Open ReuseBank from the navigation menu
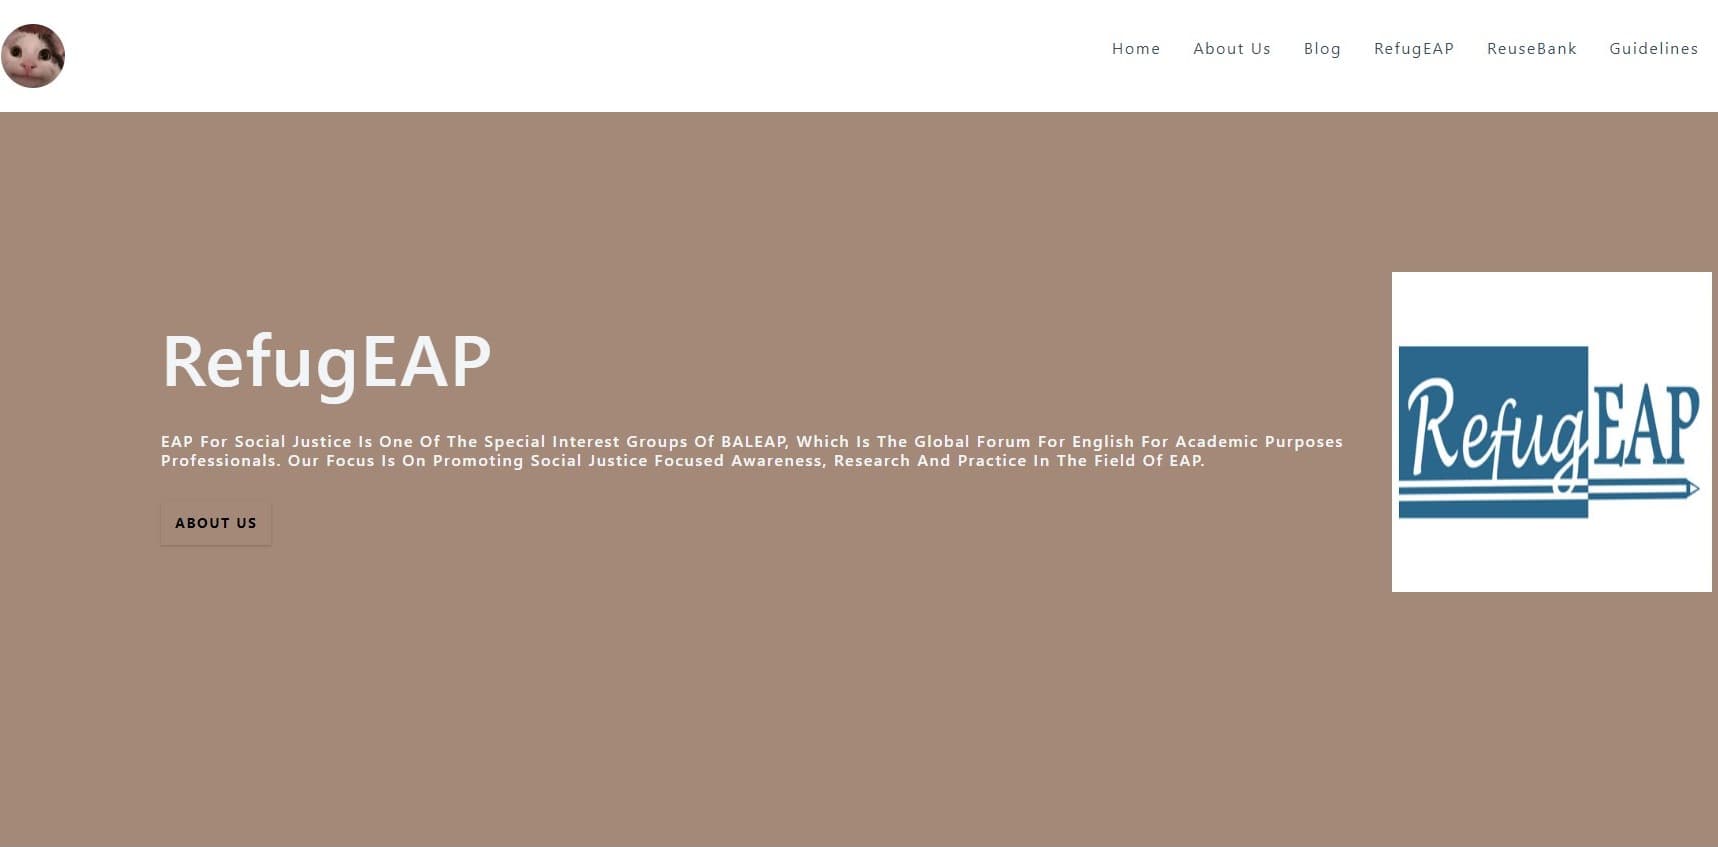Image resolution: width=1718 pixels, height=847 pixels. coord(1531,49)
